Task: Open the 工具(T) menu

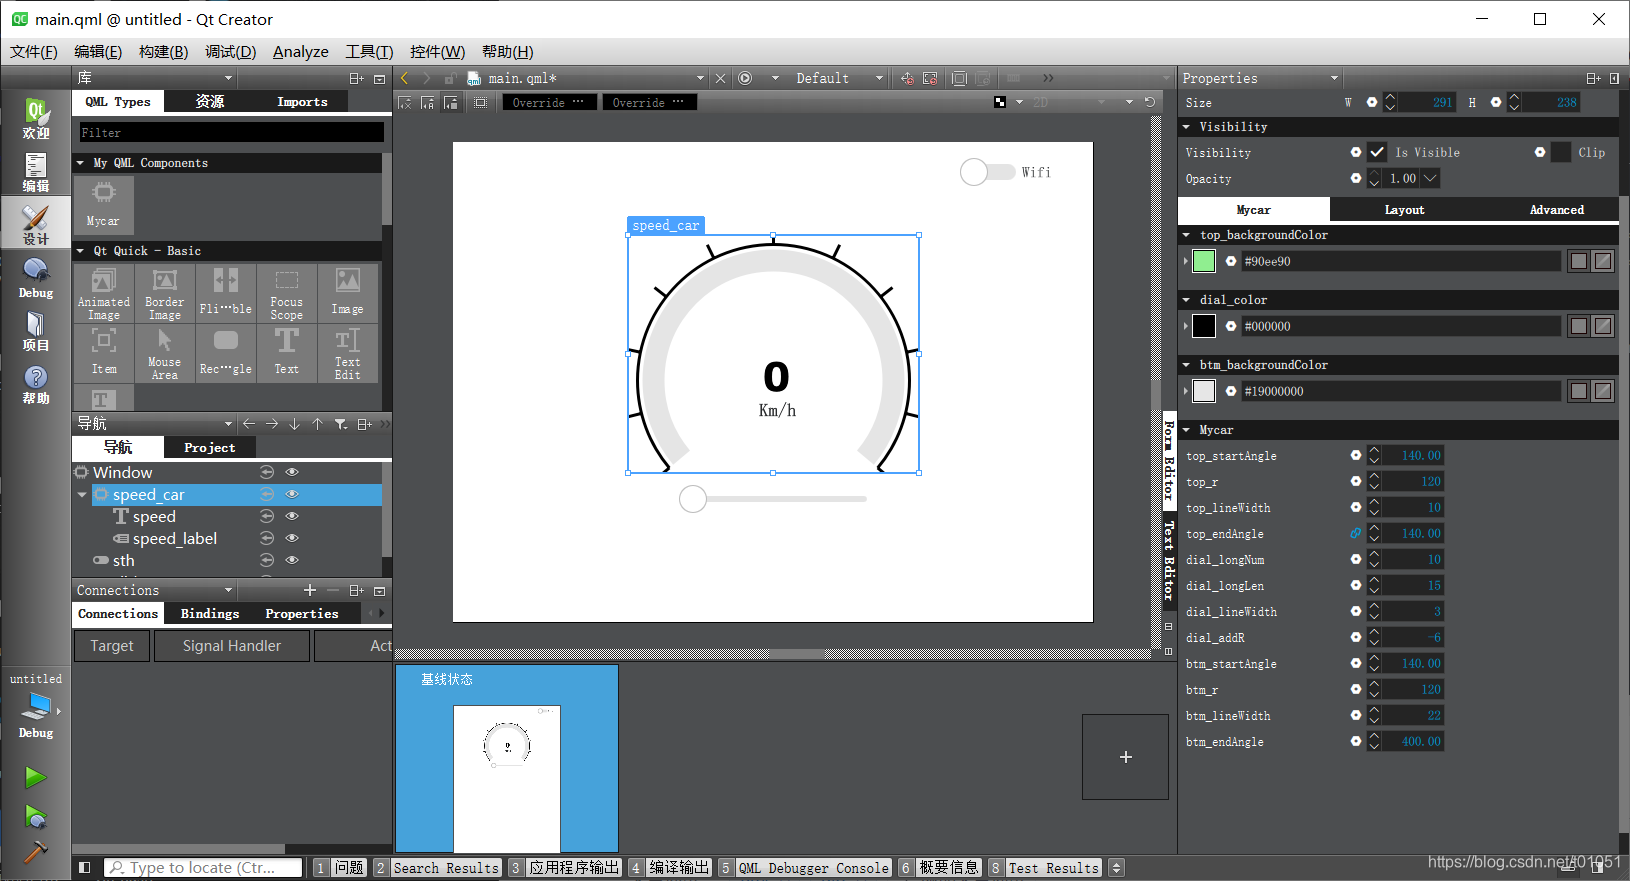Action: [369, 51]
